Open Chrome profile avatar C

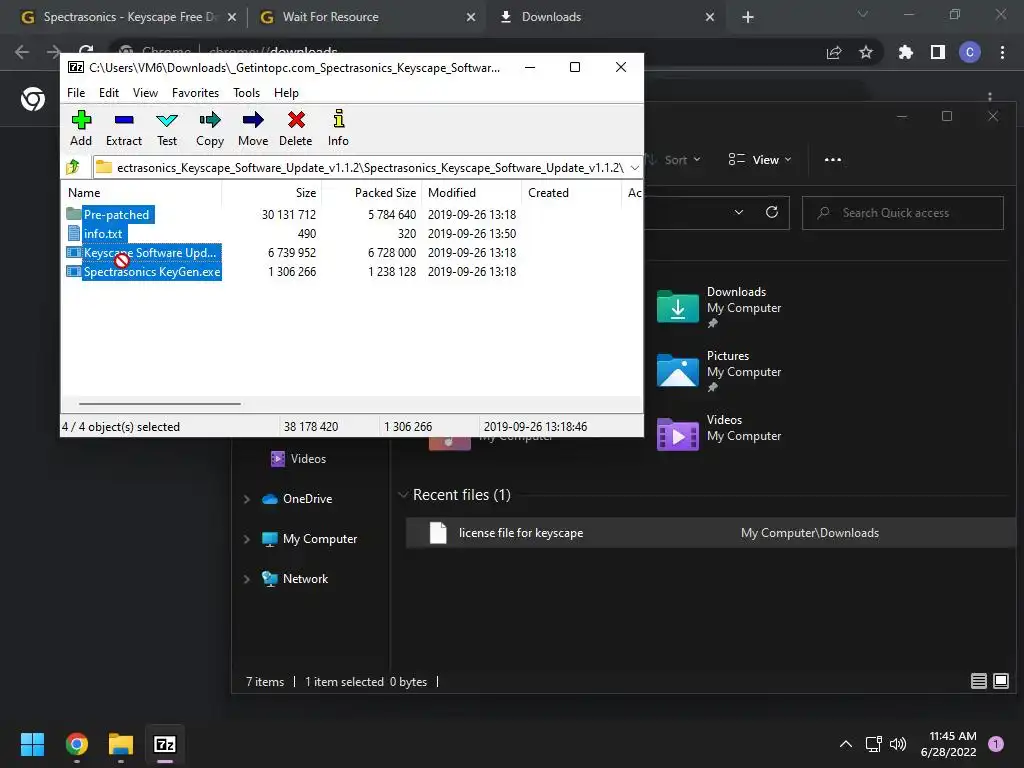point(970,52)
